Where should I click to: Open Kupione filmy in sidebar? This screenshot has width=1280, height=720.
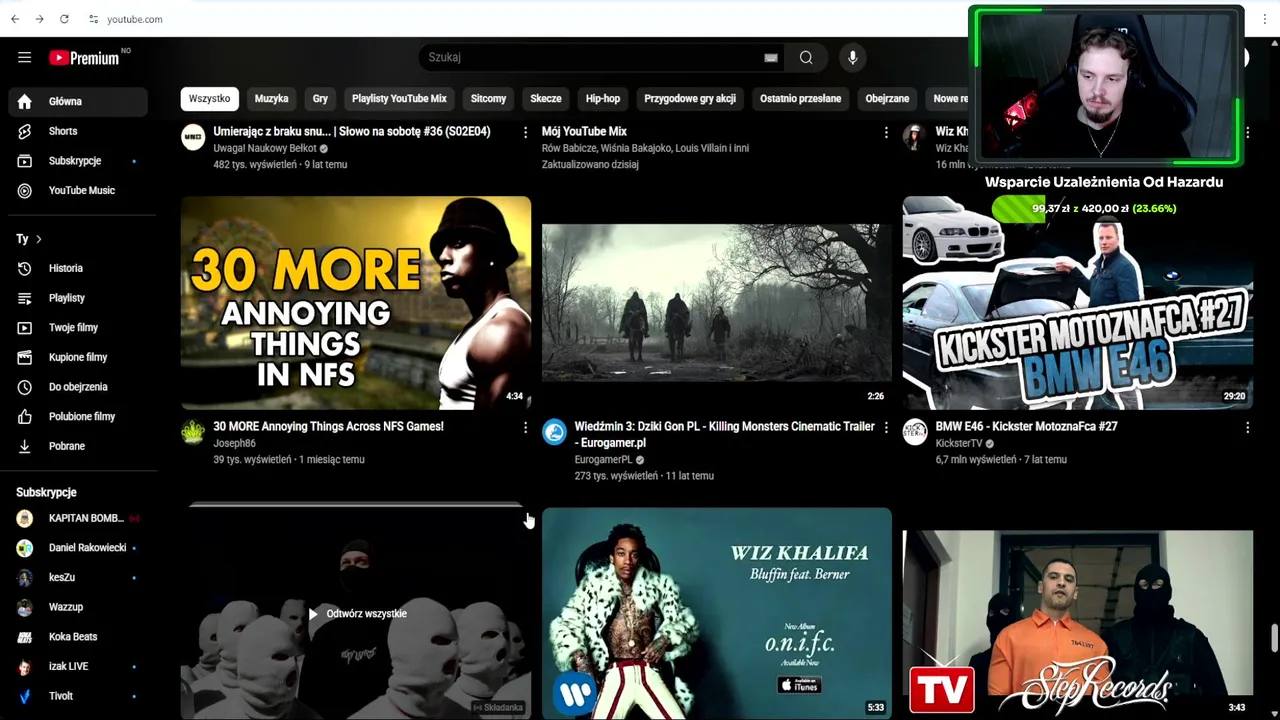(78, 357)
